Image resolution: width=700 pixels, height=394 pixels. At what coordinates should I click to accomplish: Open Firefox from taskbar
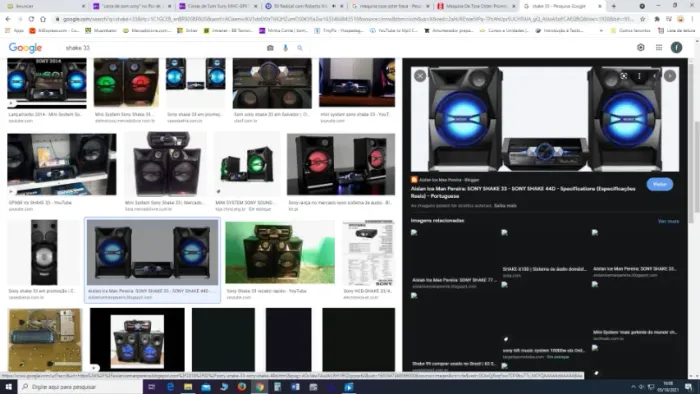click(x=242, y=386)
